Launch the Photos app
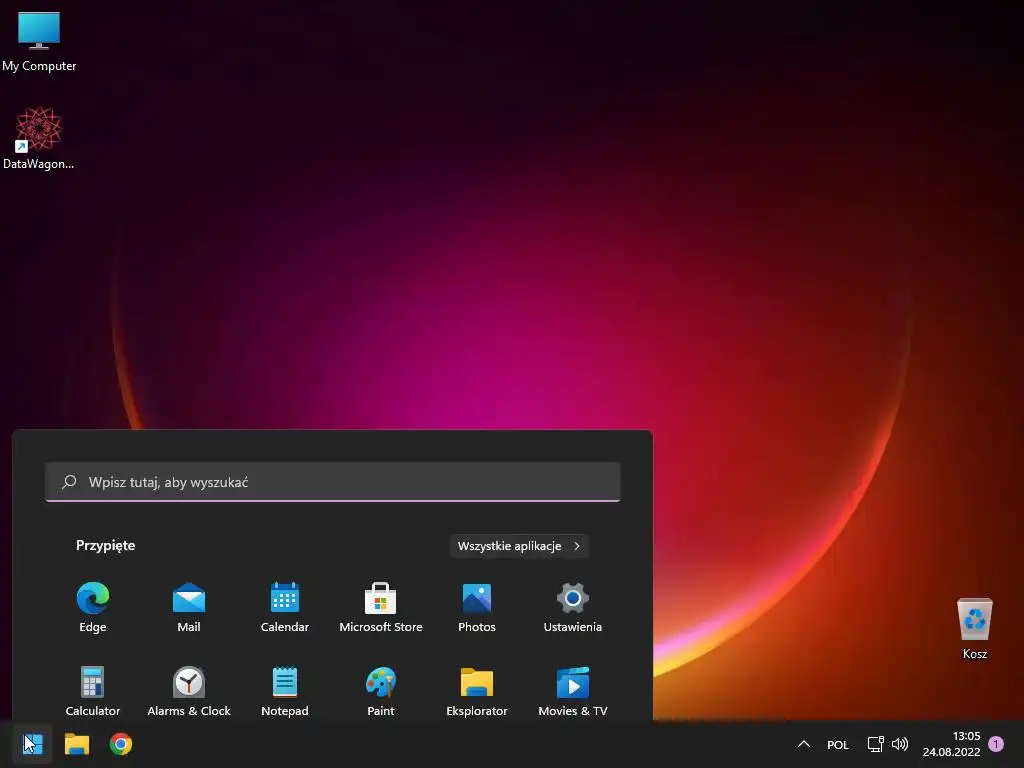 tap(477, 607)
